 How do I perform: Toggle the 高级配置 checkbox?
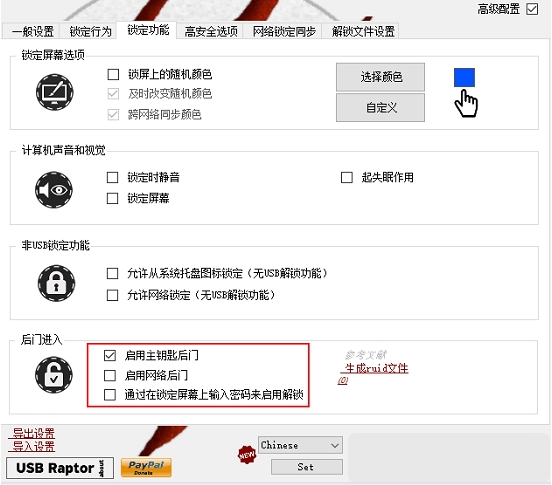tap(532, 9)
